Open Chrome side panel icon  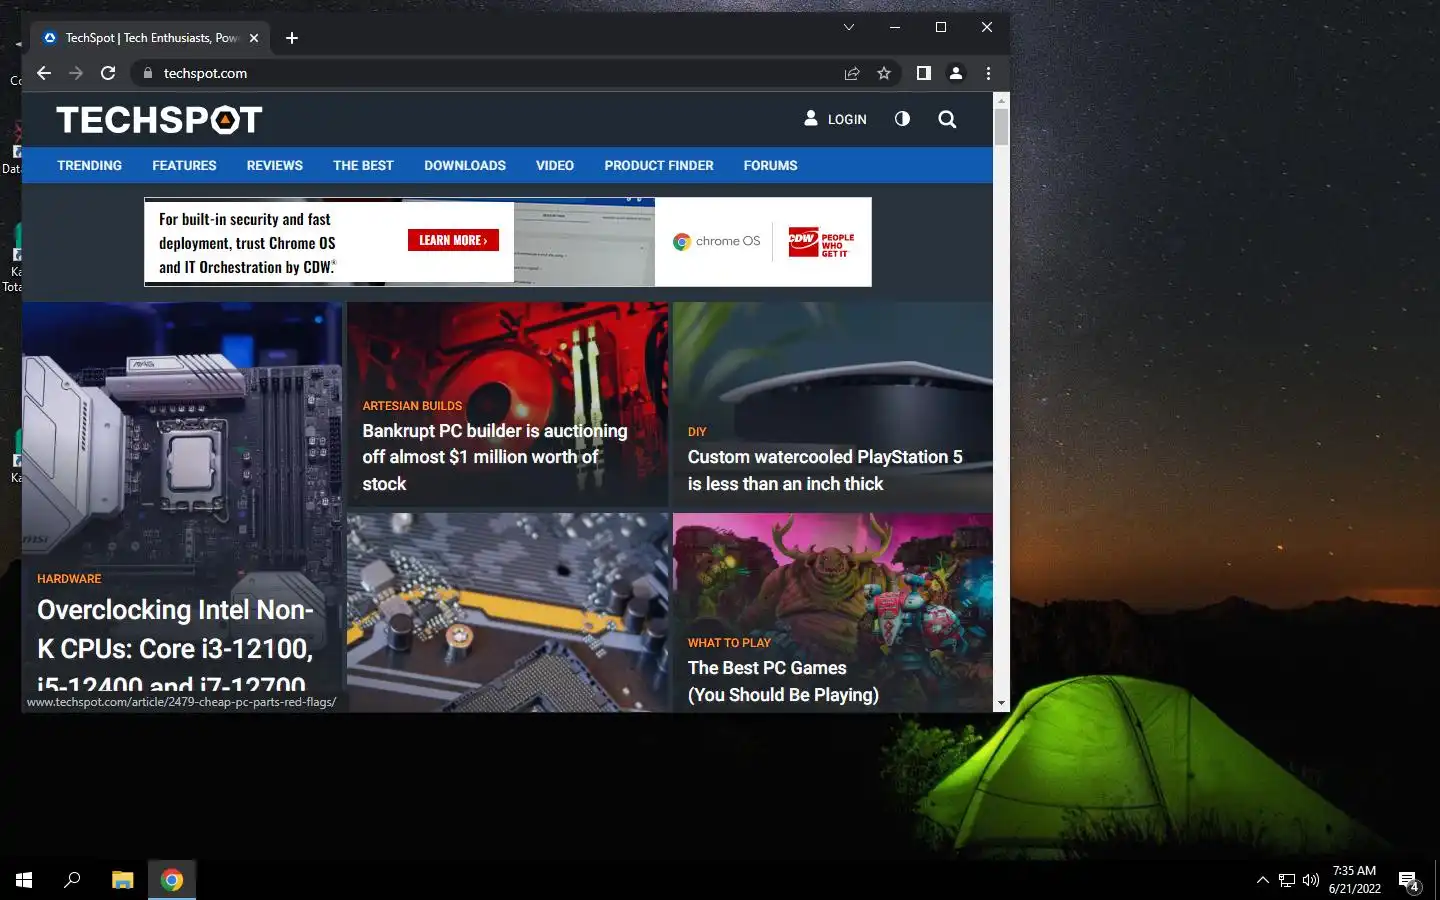924,73
